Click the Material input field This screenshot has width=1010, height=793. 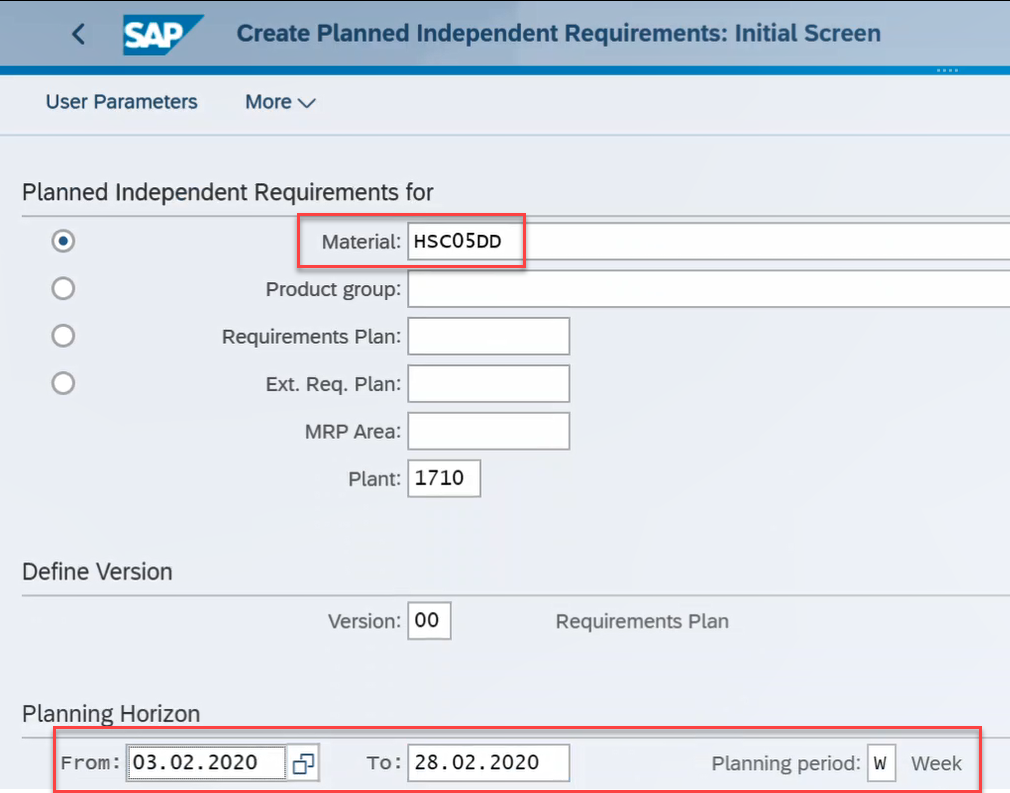pyautogui.click(x=700, y=241)
